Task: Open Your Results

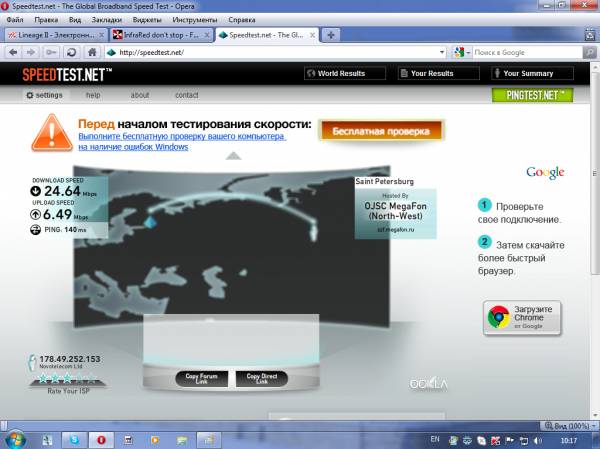Action: (439, 73)
